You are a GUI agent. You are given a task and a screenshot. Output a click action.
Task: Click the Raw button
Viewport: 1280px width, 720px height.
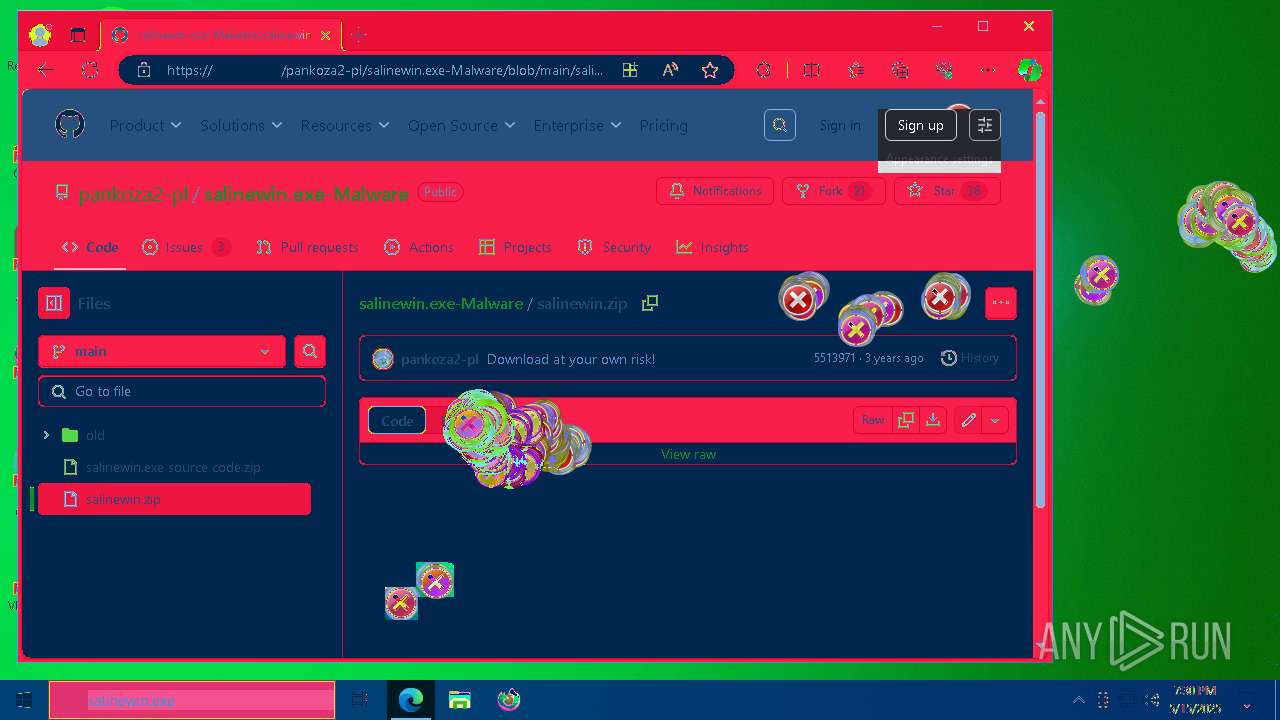tap(873, 420)
